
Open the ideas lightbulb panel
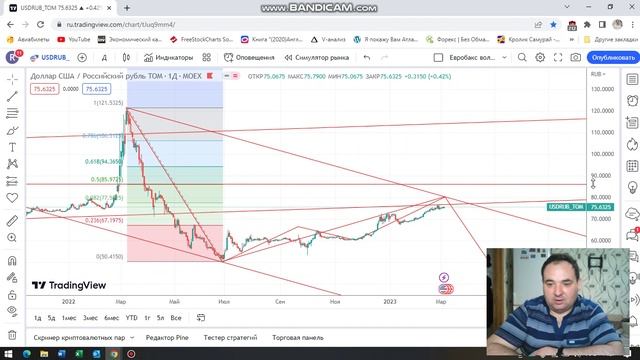click(x=632, y=187)
